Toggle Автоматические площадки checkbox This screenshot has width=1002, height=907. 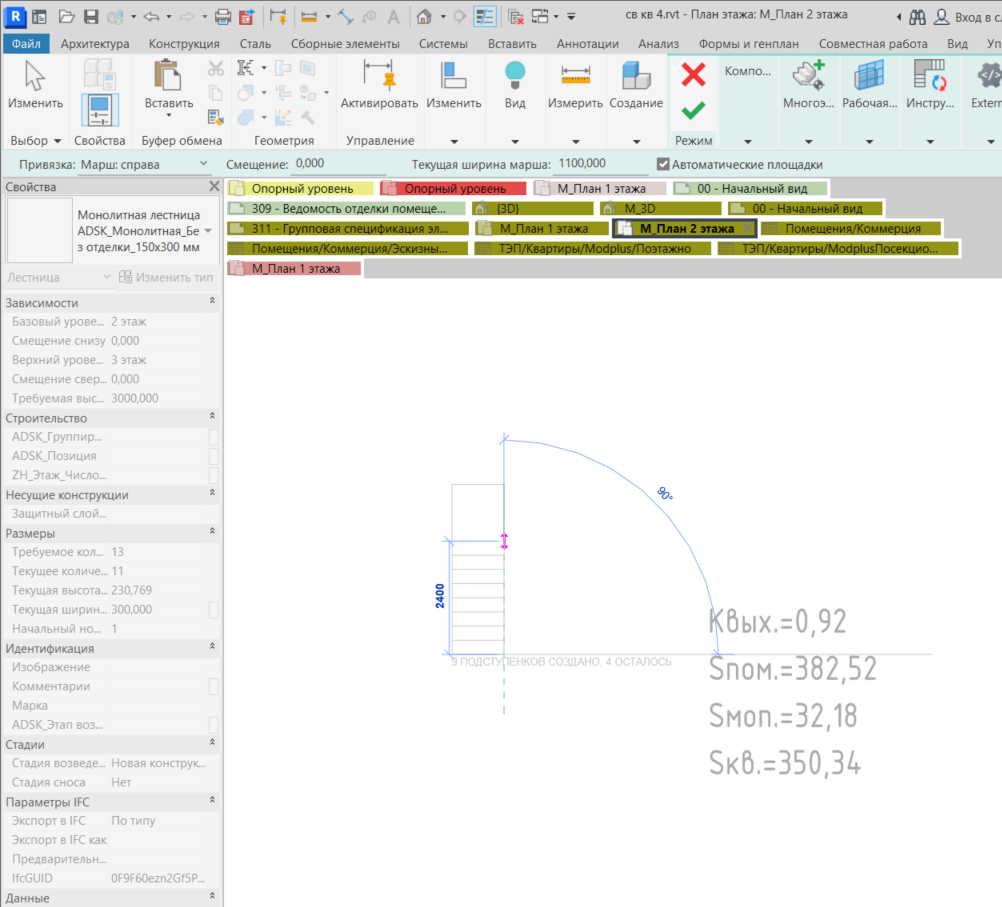(x=663, y=165)
